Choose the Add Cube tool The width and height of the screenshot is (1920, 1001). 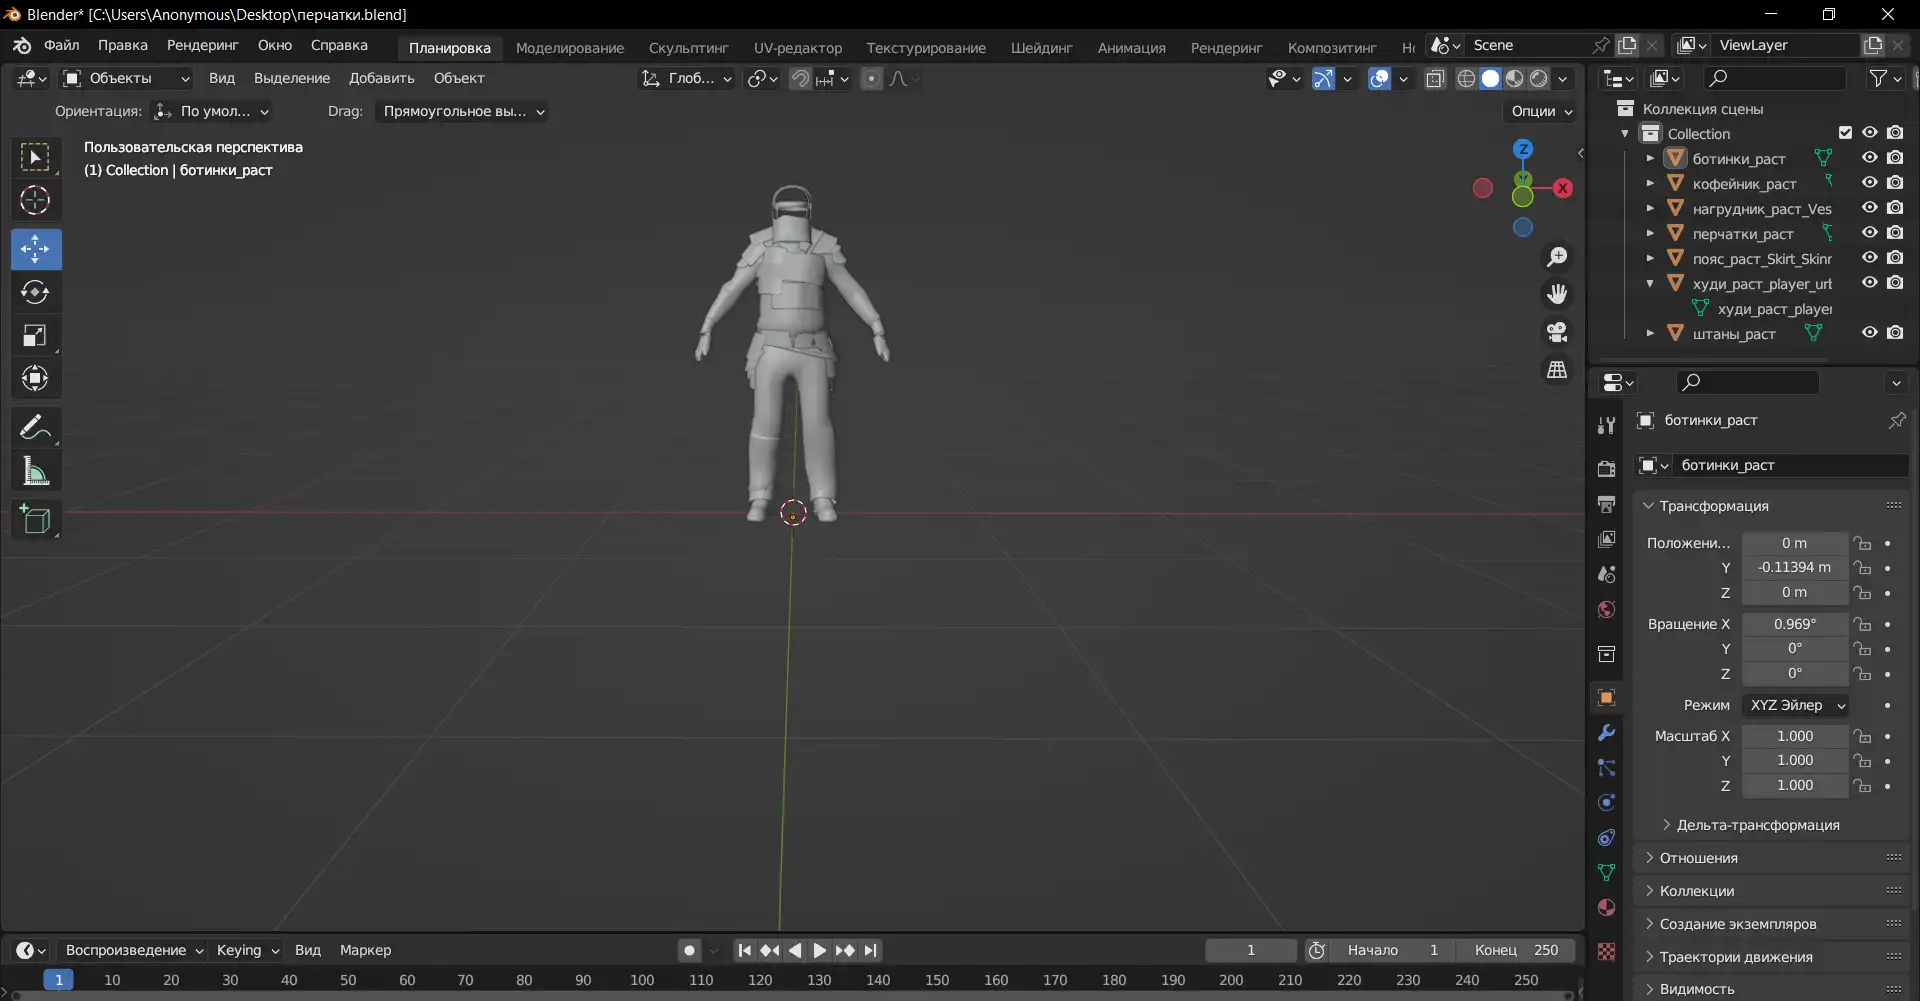35,520
